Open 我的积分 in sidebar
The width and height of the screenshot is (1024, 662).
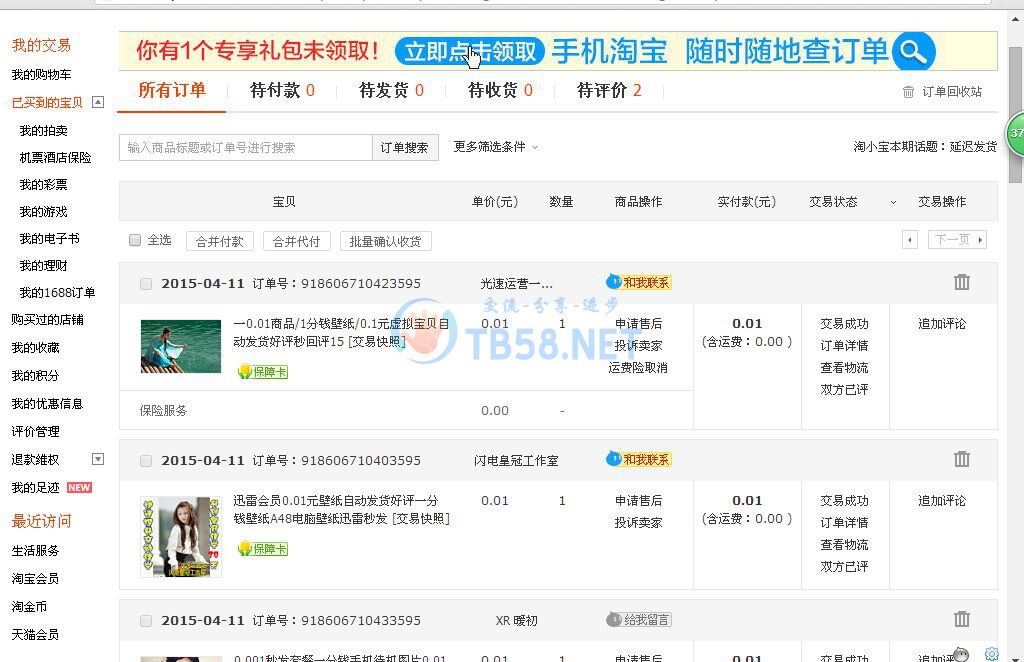[35, 375]
